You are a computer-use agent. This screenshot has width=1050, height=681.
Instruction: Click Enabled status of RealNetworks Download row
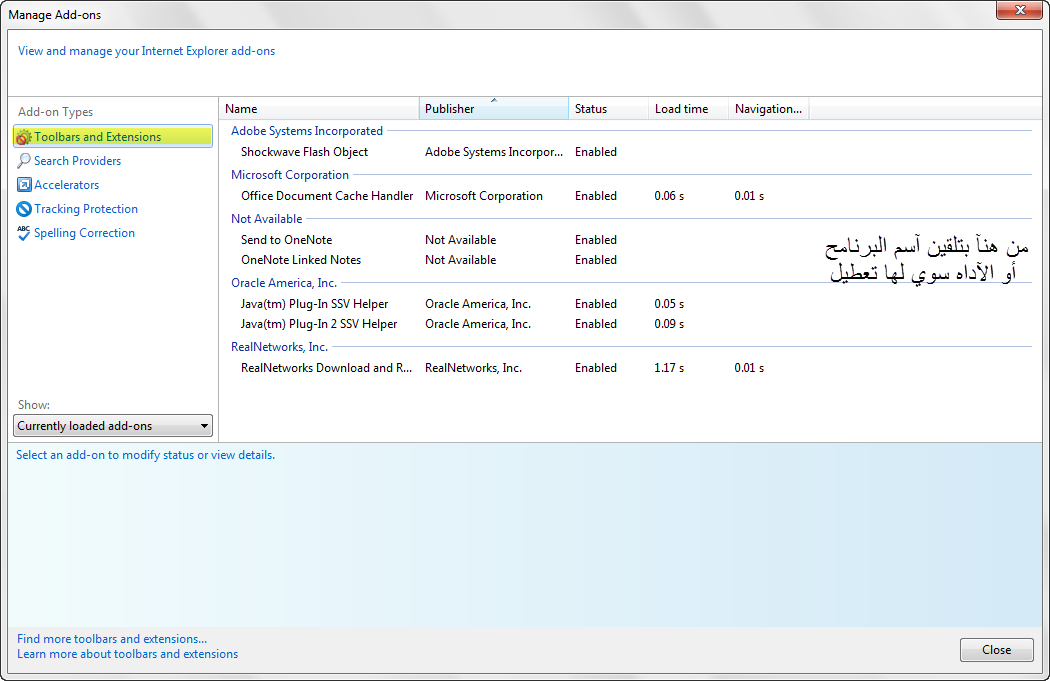[x=596, y=368]
